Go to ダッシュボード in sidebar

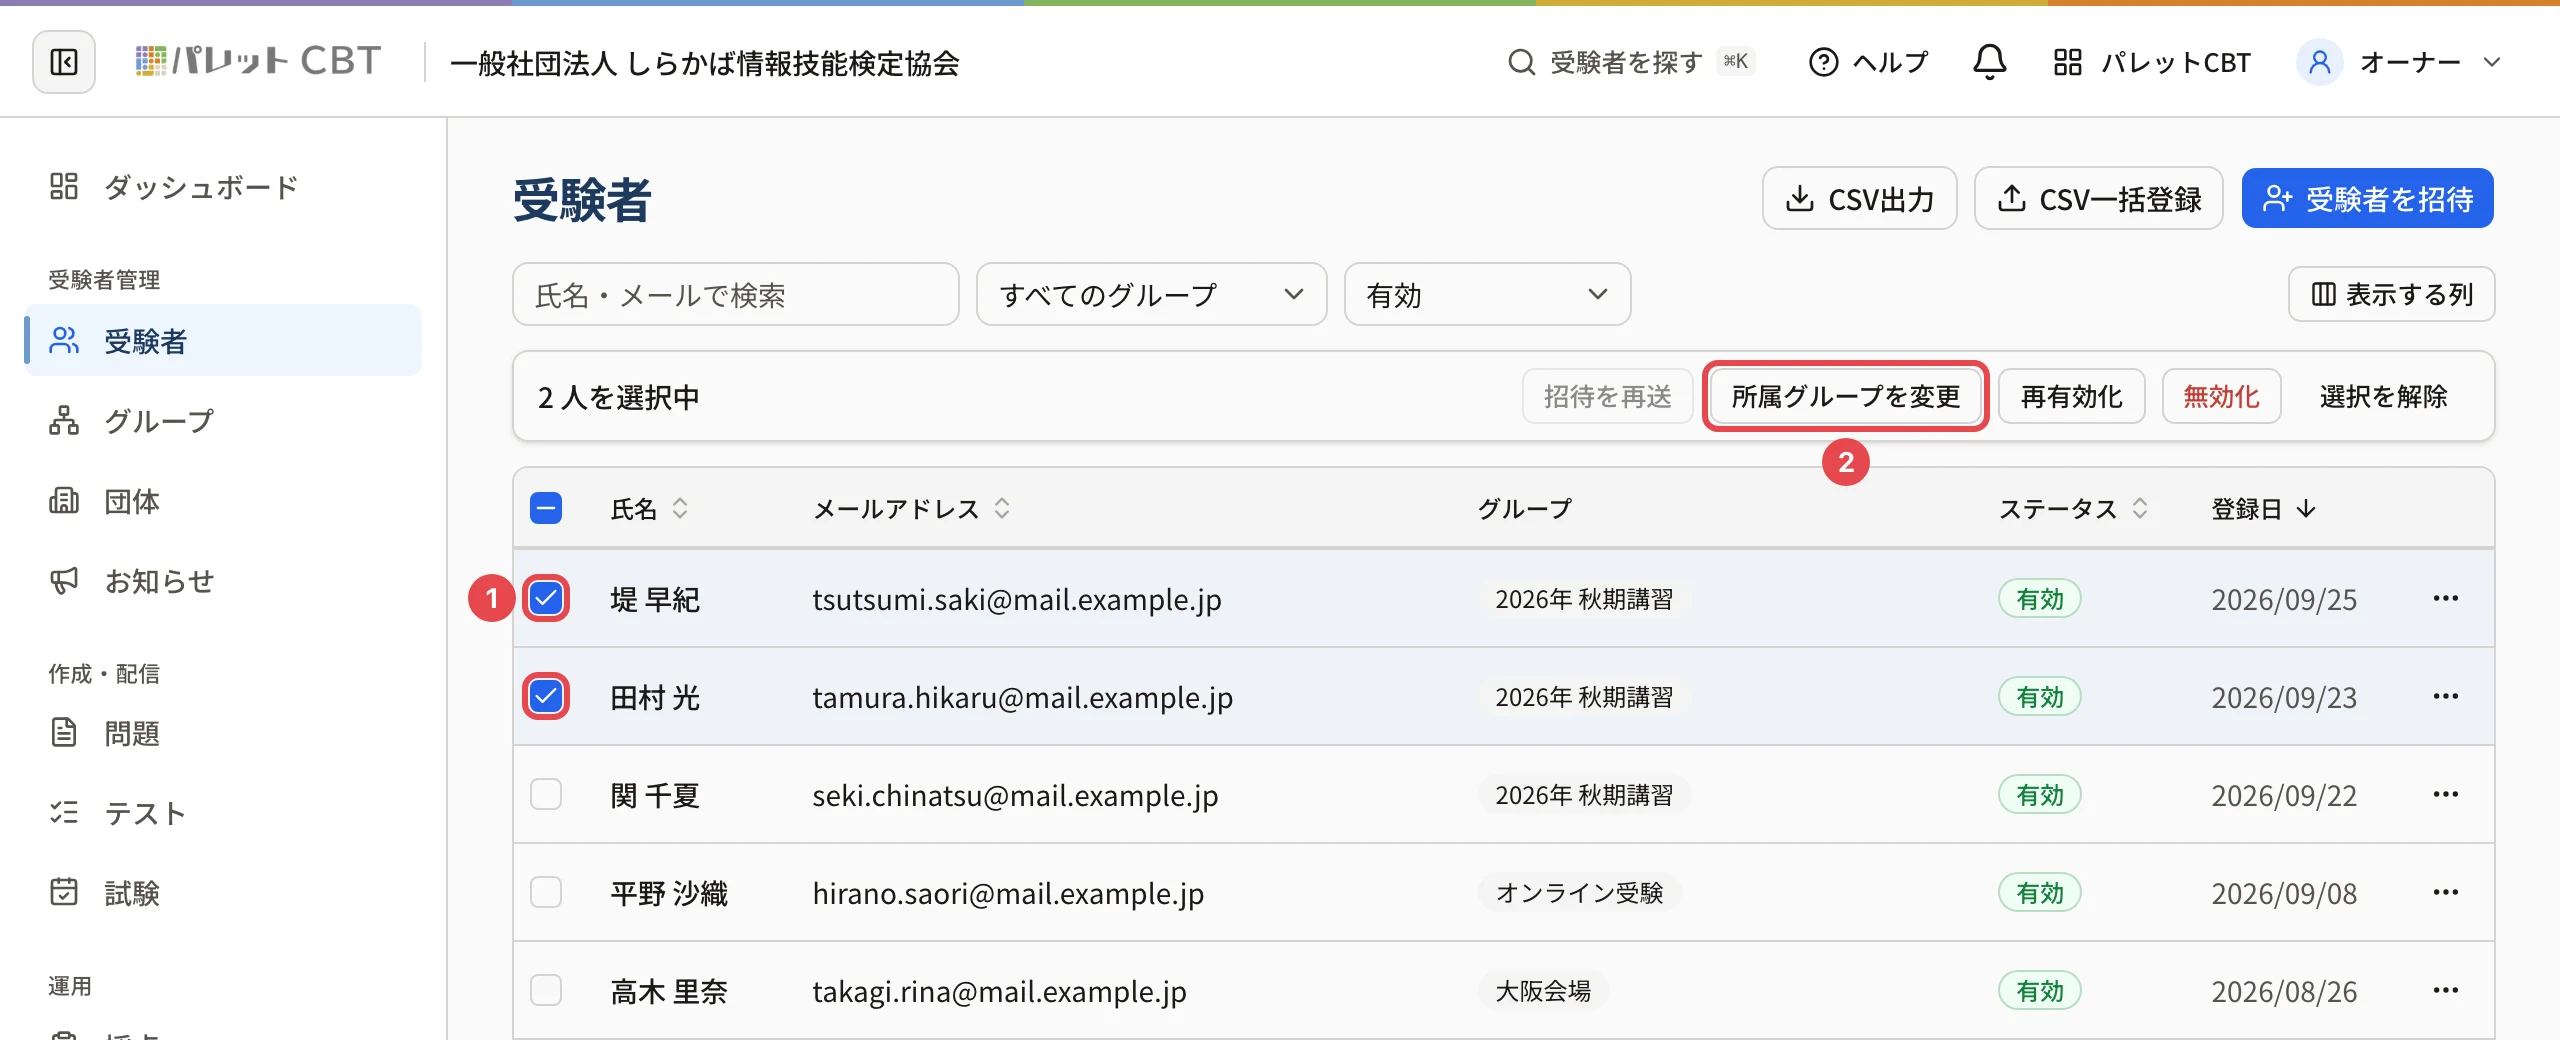point(223,187)
